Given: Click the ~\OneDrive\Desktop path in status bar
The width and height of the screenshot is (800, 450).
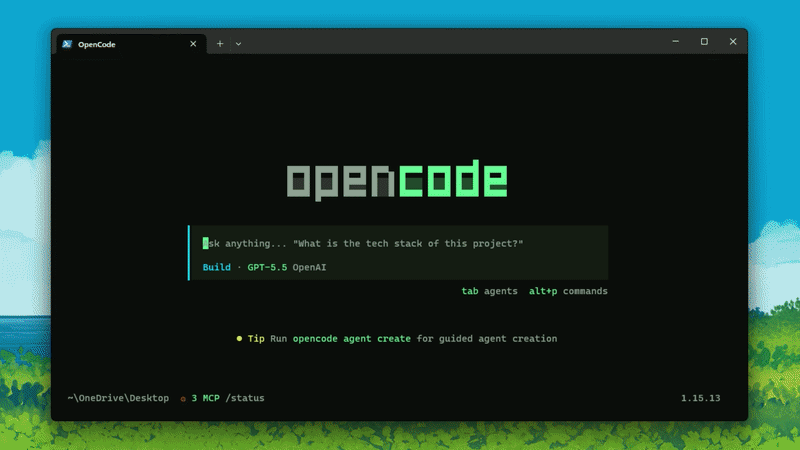Looking at the screenshot, I should point(118,398).
